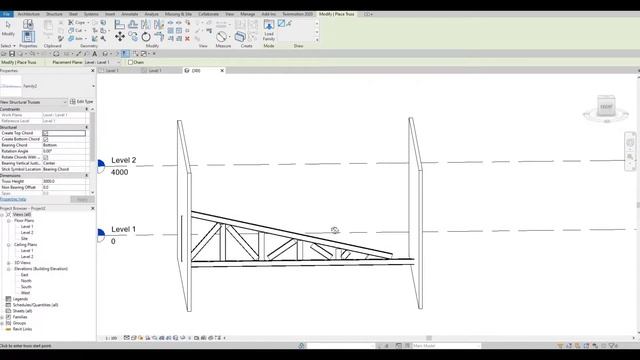Image resolution: width=640 pixels, height=360 pixels.
Task: Toggle Create Top Chord checkbox
Action: coord(45,133)
